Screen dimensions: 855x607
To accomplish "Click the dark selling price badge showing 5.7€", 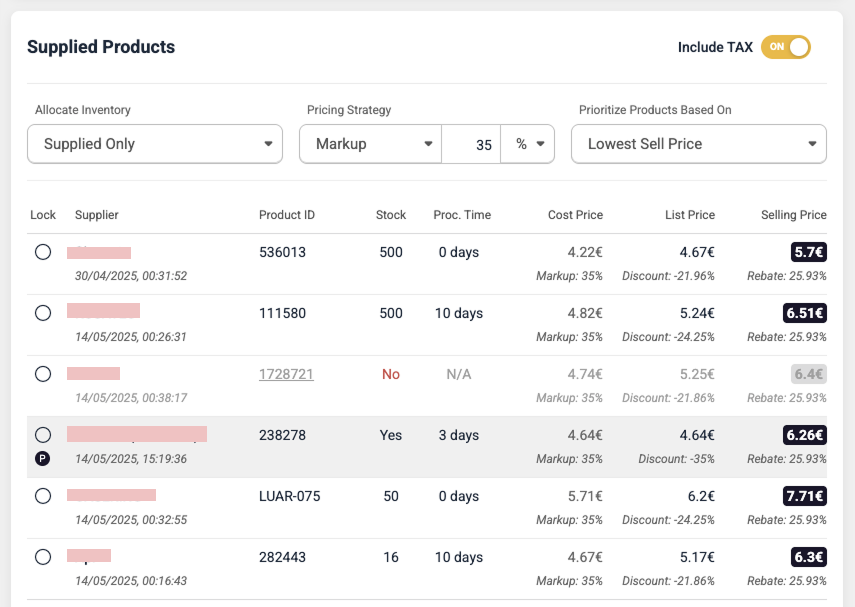I will click(x=811, y=252).
